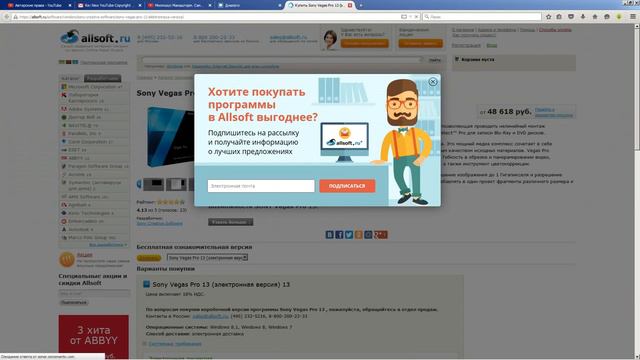The height and width of the screenshot is (360, 640).
Task: Click the email field in the popup
Action: (261, 186)
